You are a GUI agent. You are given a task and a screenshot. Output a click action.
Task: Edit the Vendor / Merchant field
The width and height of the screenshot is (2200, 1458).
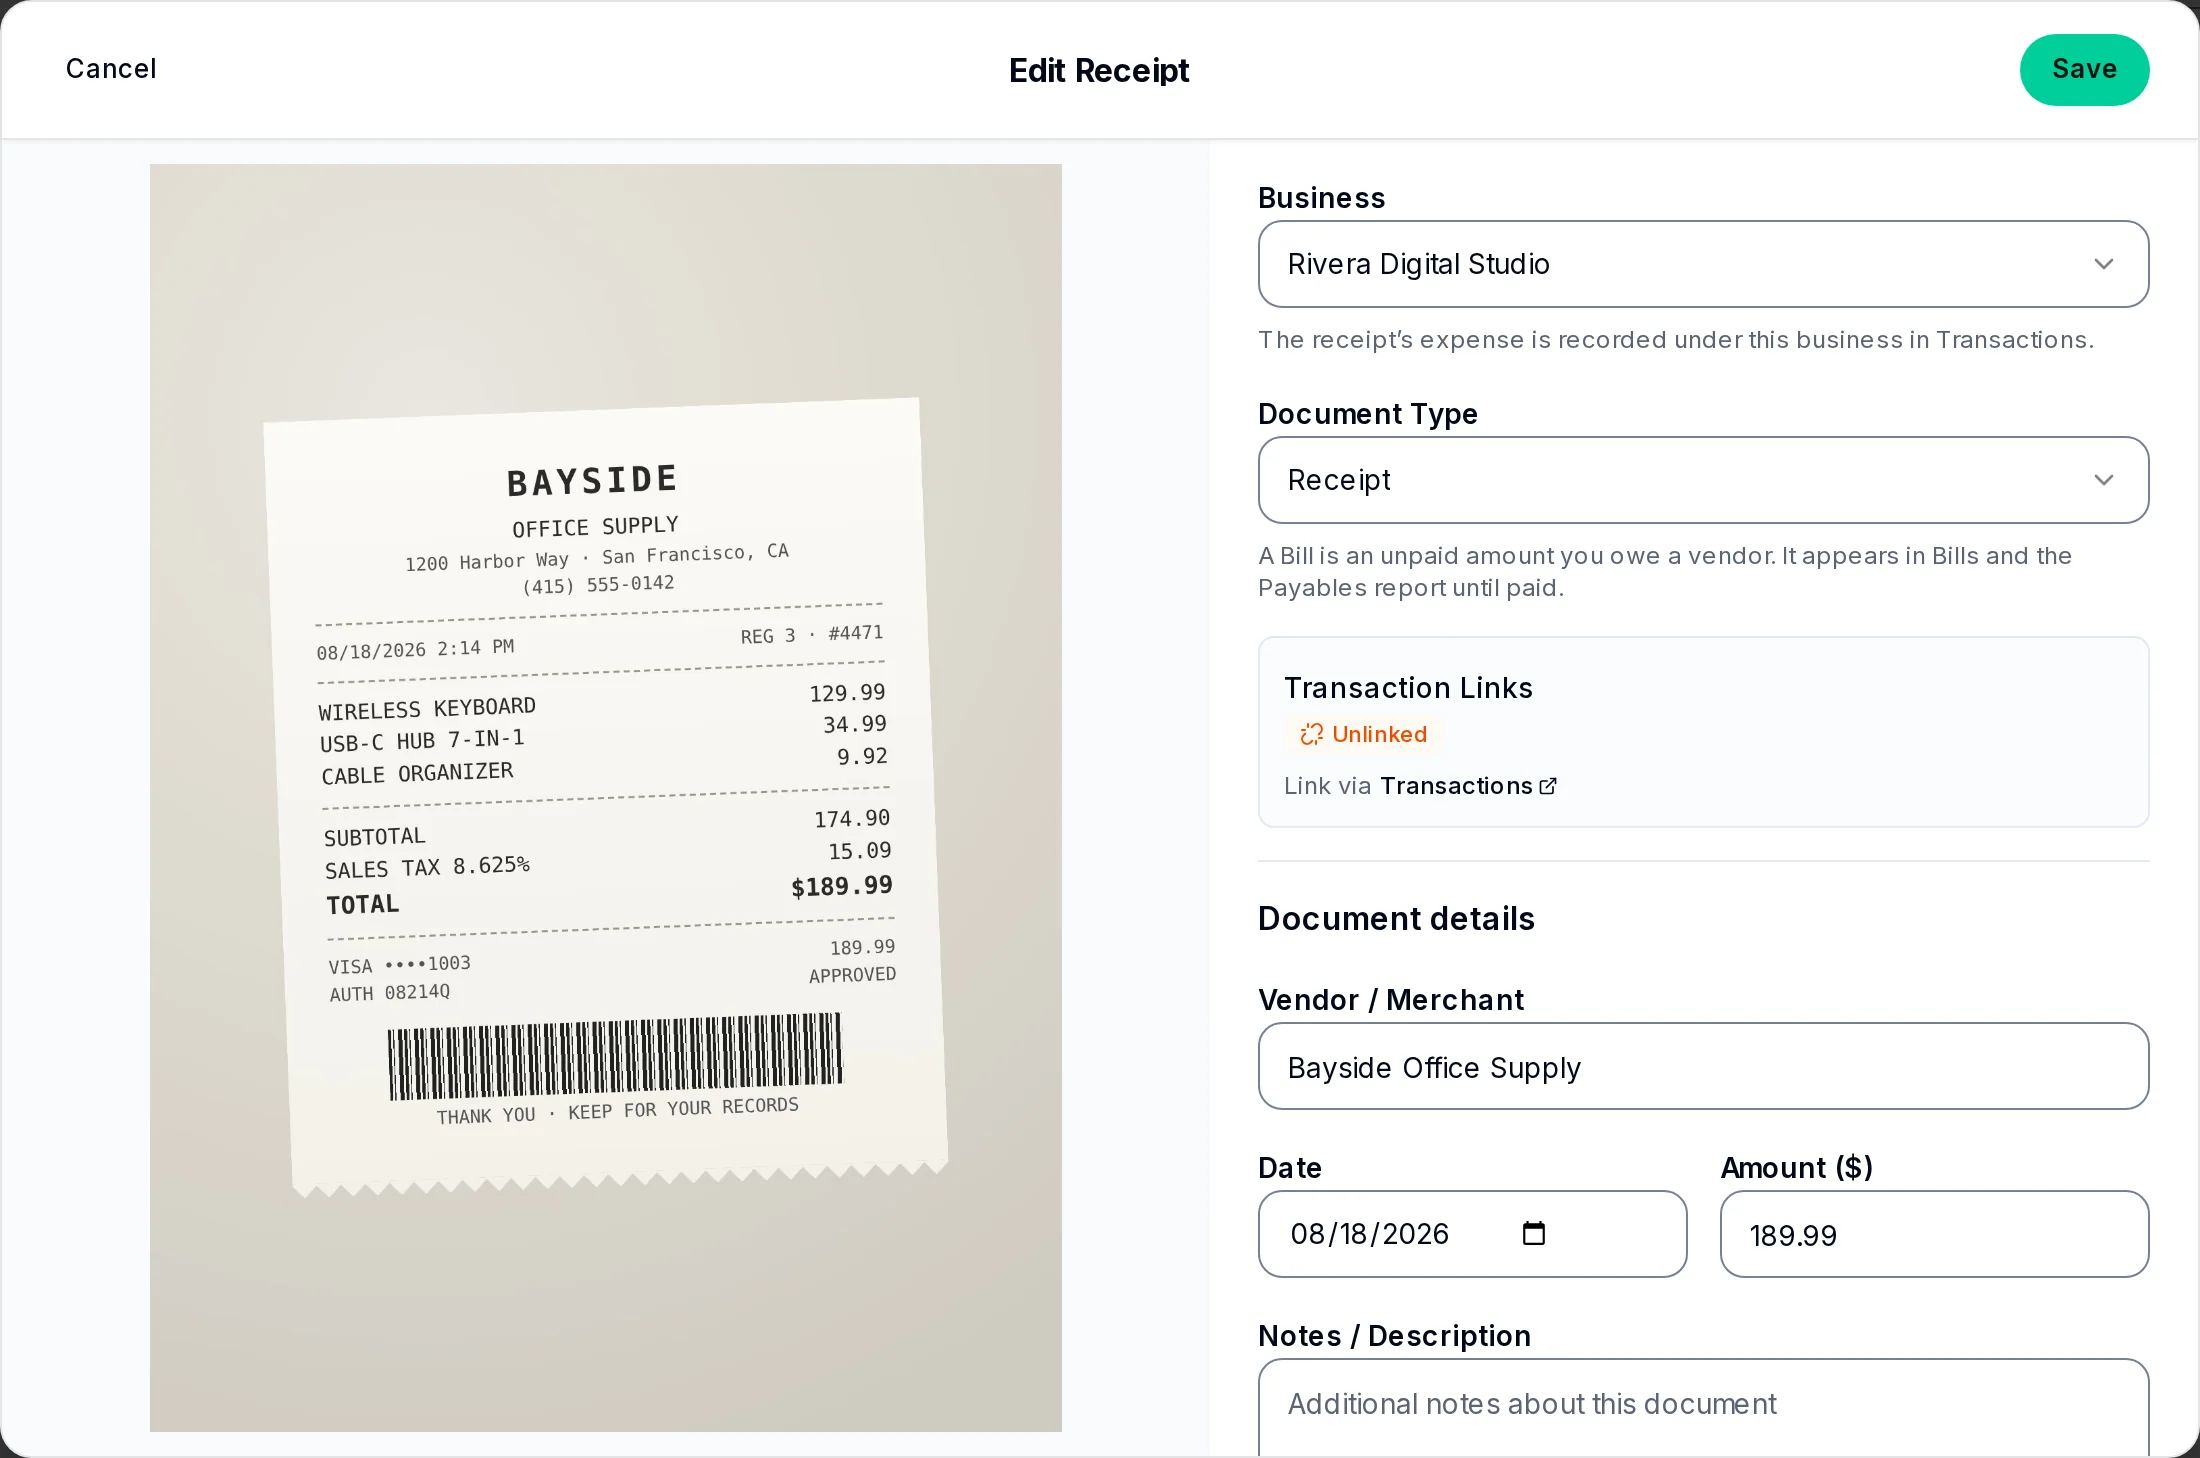point(1703,1066)
